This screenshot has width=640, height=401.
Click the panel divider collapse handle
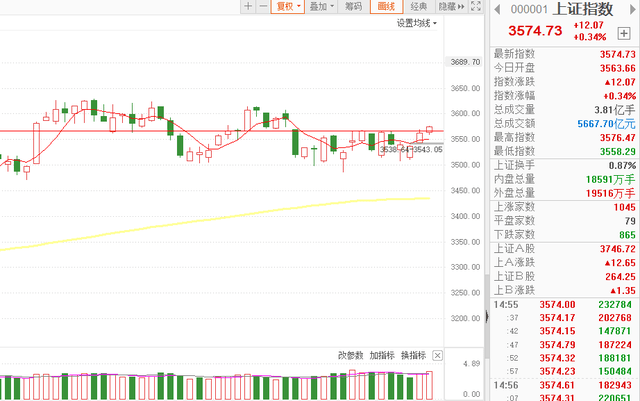click(x=486, y=317)
